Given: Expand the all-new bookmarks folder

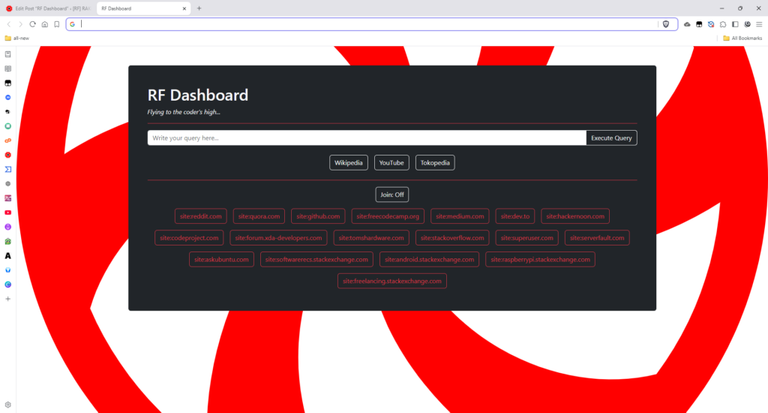Looking at the screenshot, I should point(18,38).
